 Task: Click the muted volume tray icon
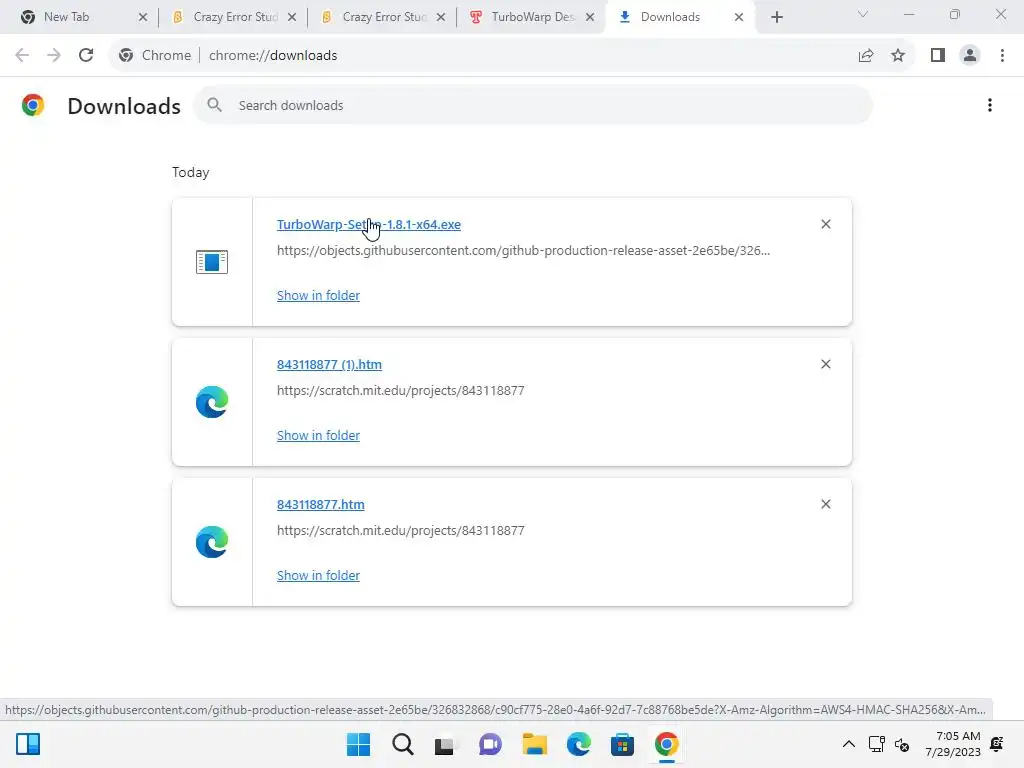click(x=902, y=744)
